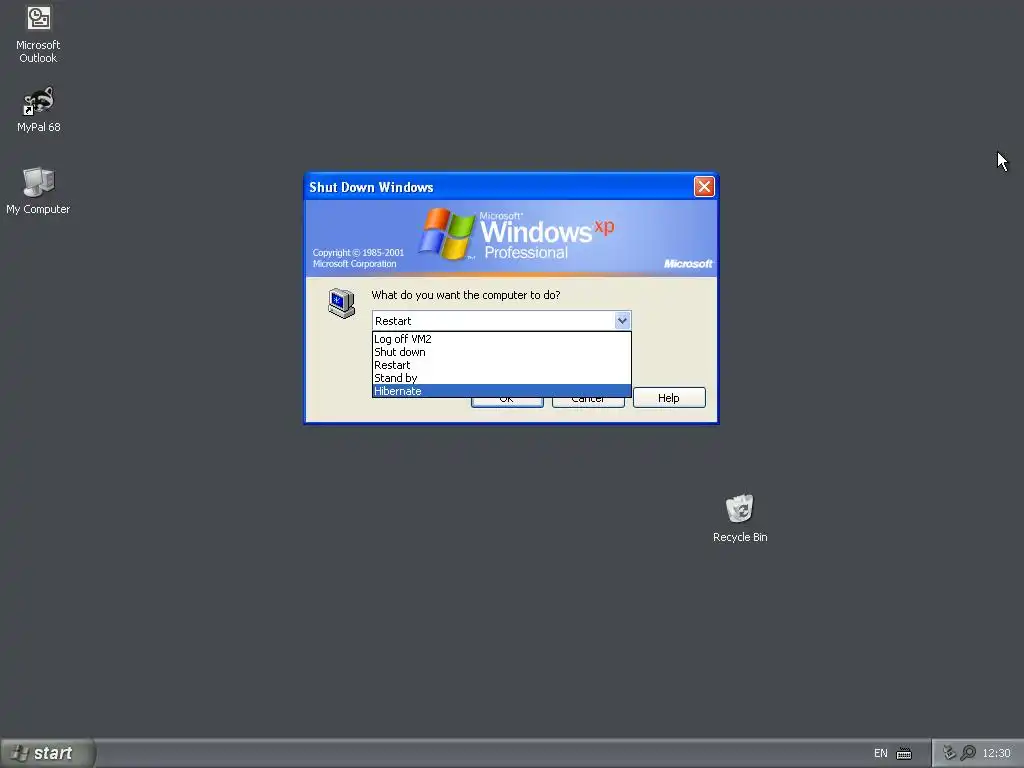Choose 'Shut down' from the list
Image resolution: width=1024 pixels, height=768 pixels.
click(x=502, y=352)
